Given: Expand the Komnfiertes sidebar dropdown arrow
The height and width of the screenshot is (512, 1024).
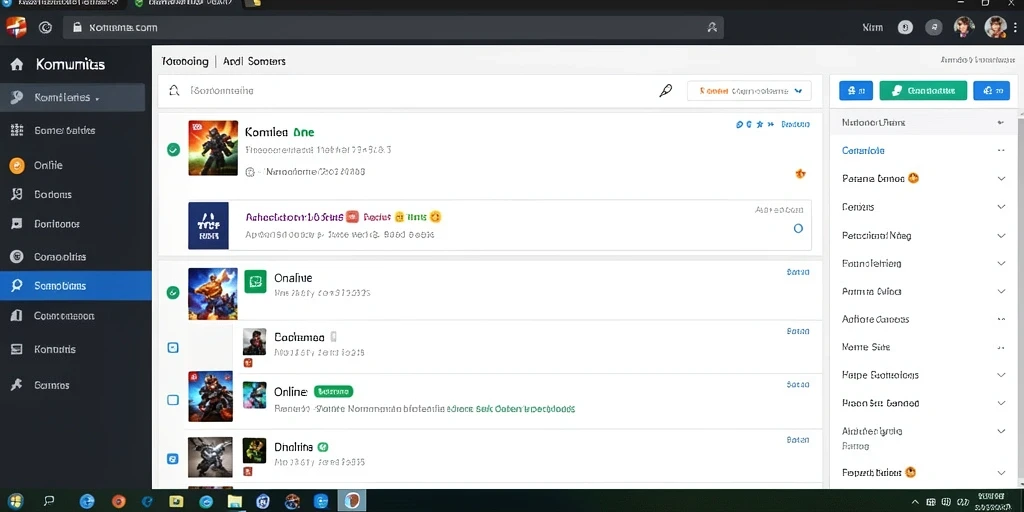Looking at the screenshot, I should [x=97, y=99].
